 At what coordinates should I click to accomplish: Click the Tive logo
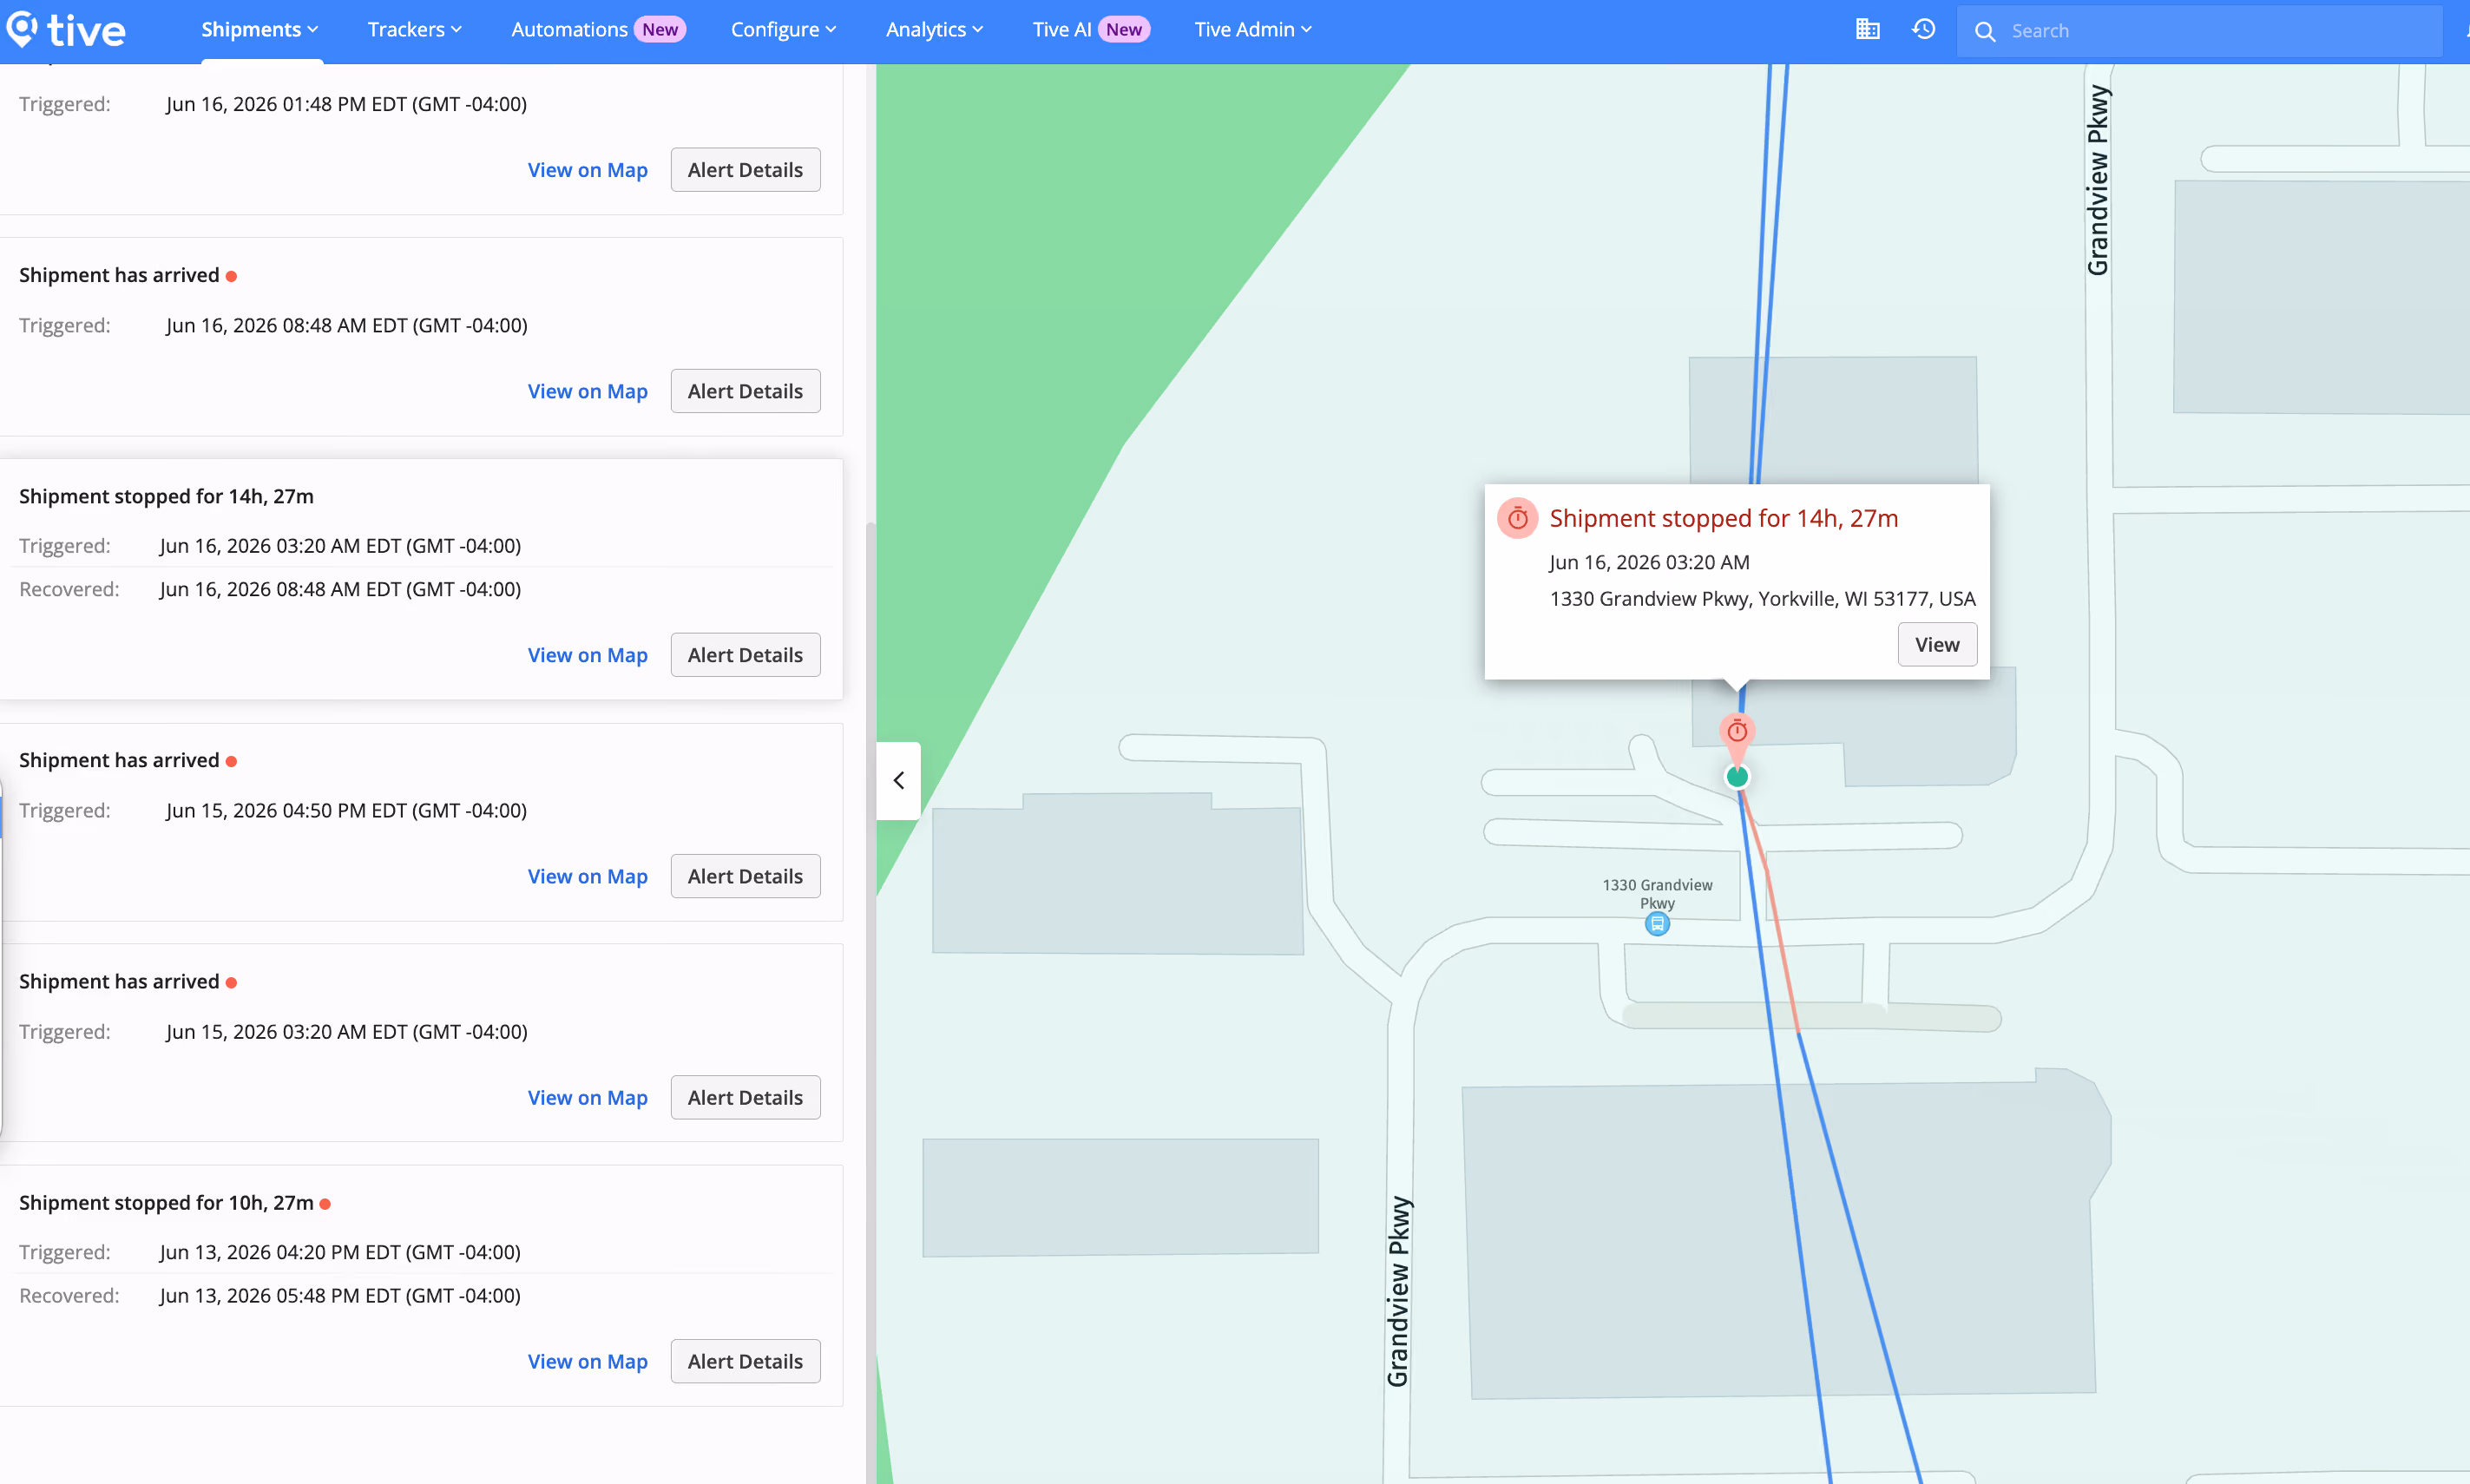[65, 30]
